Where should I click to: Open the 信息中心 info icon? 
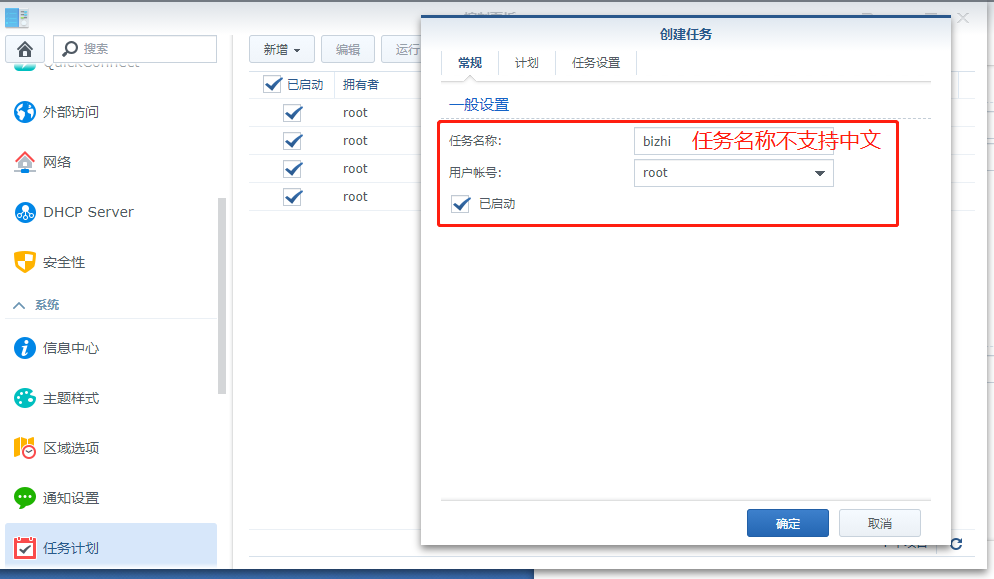(22, 348)
